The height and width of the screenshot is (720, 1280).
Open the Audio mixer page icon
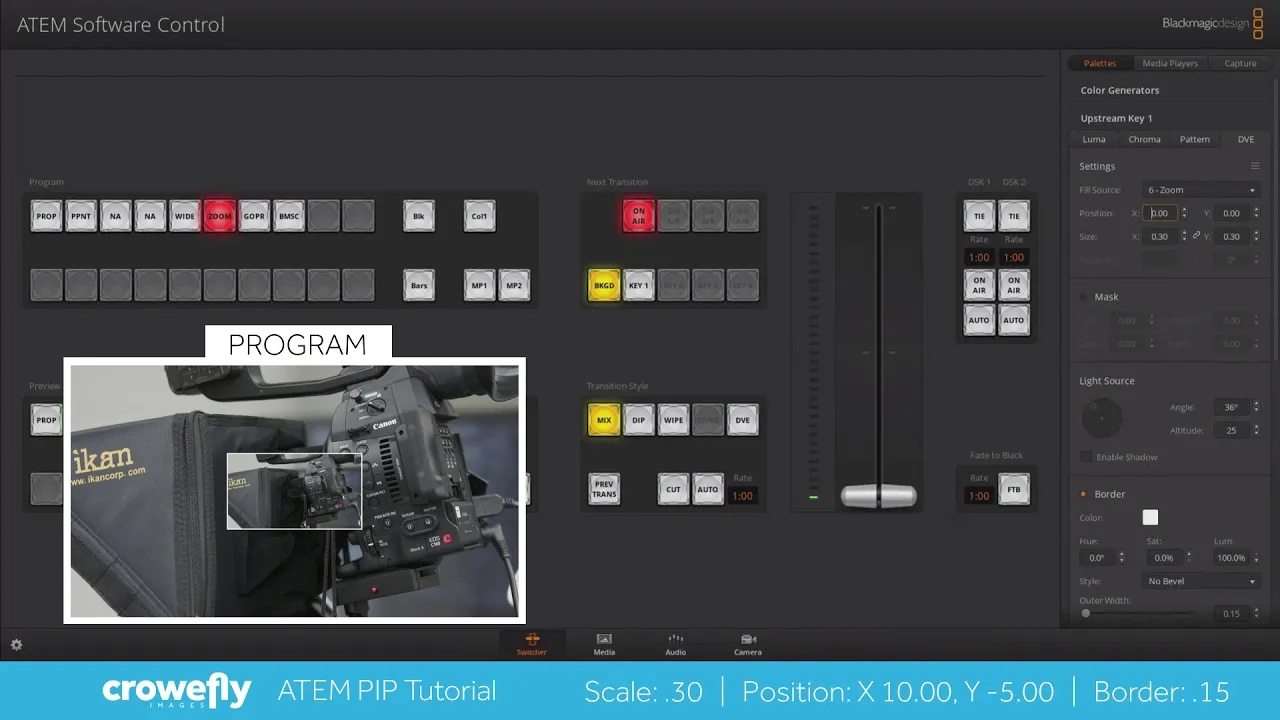(x=676, y=644)
